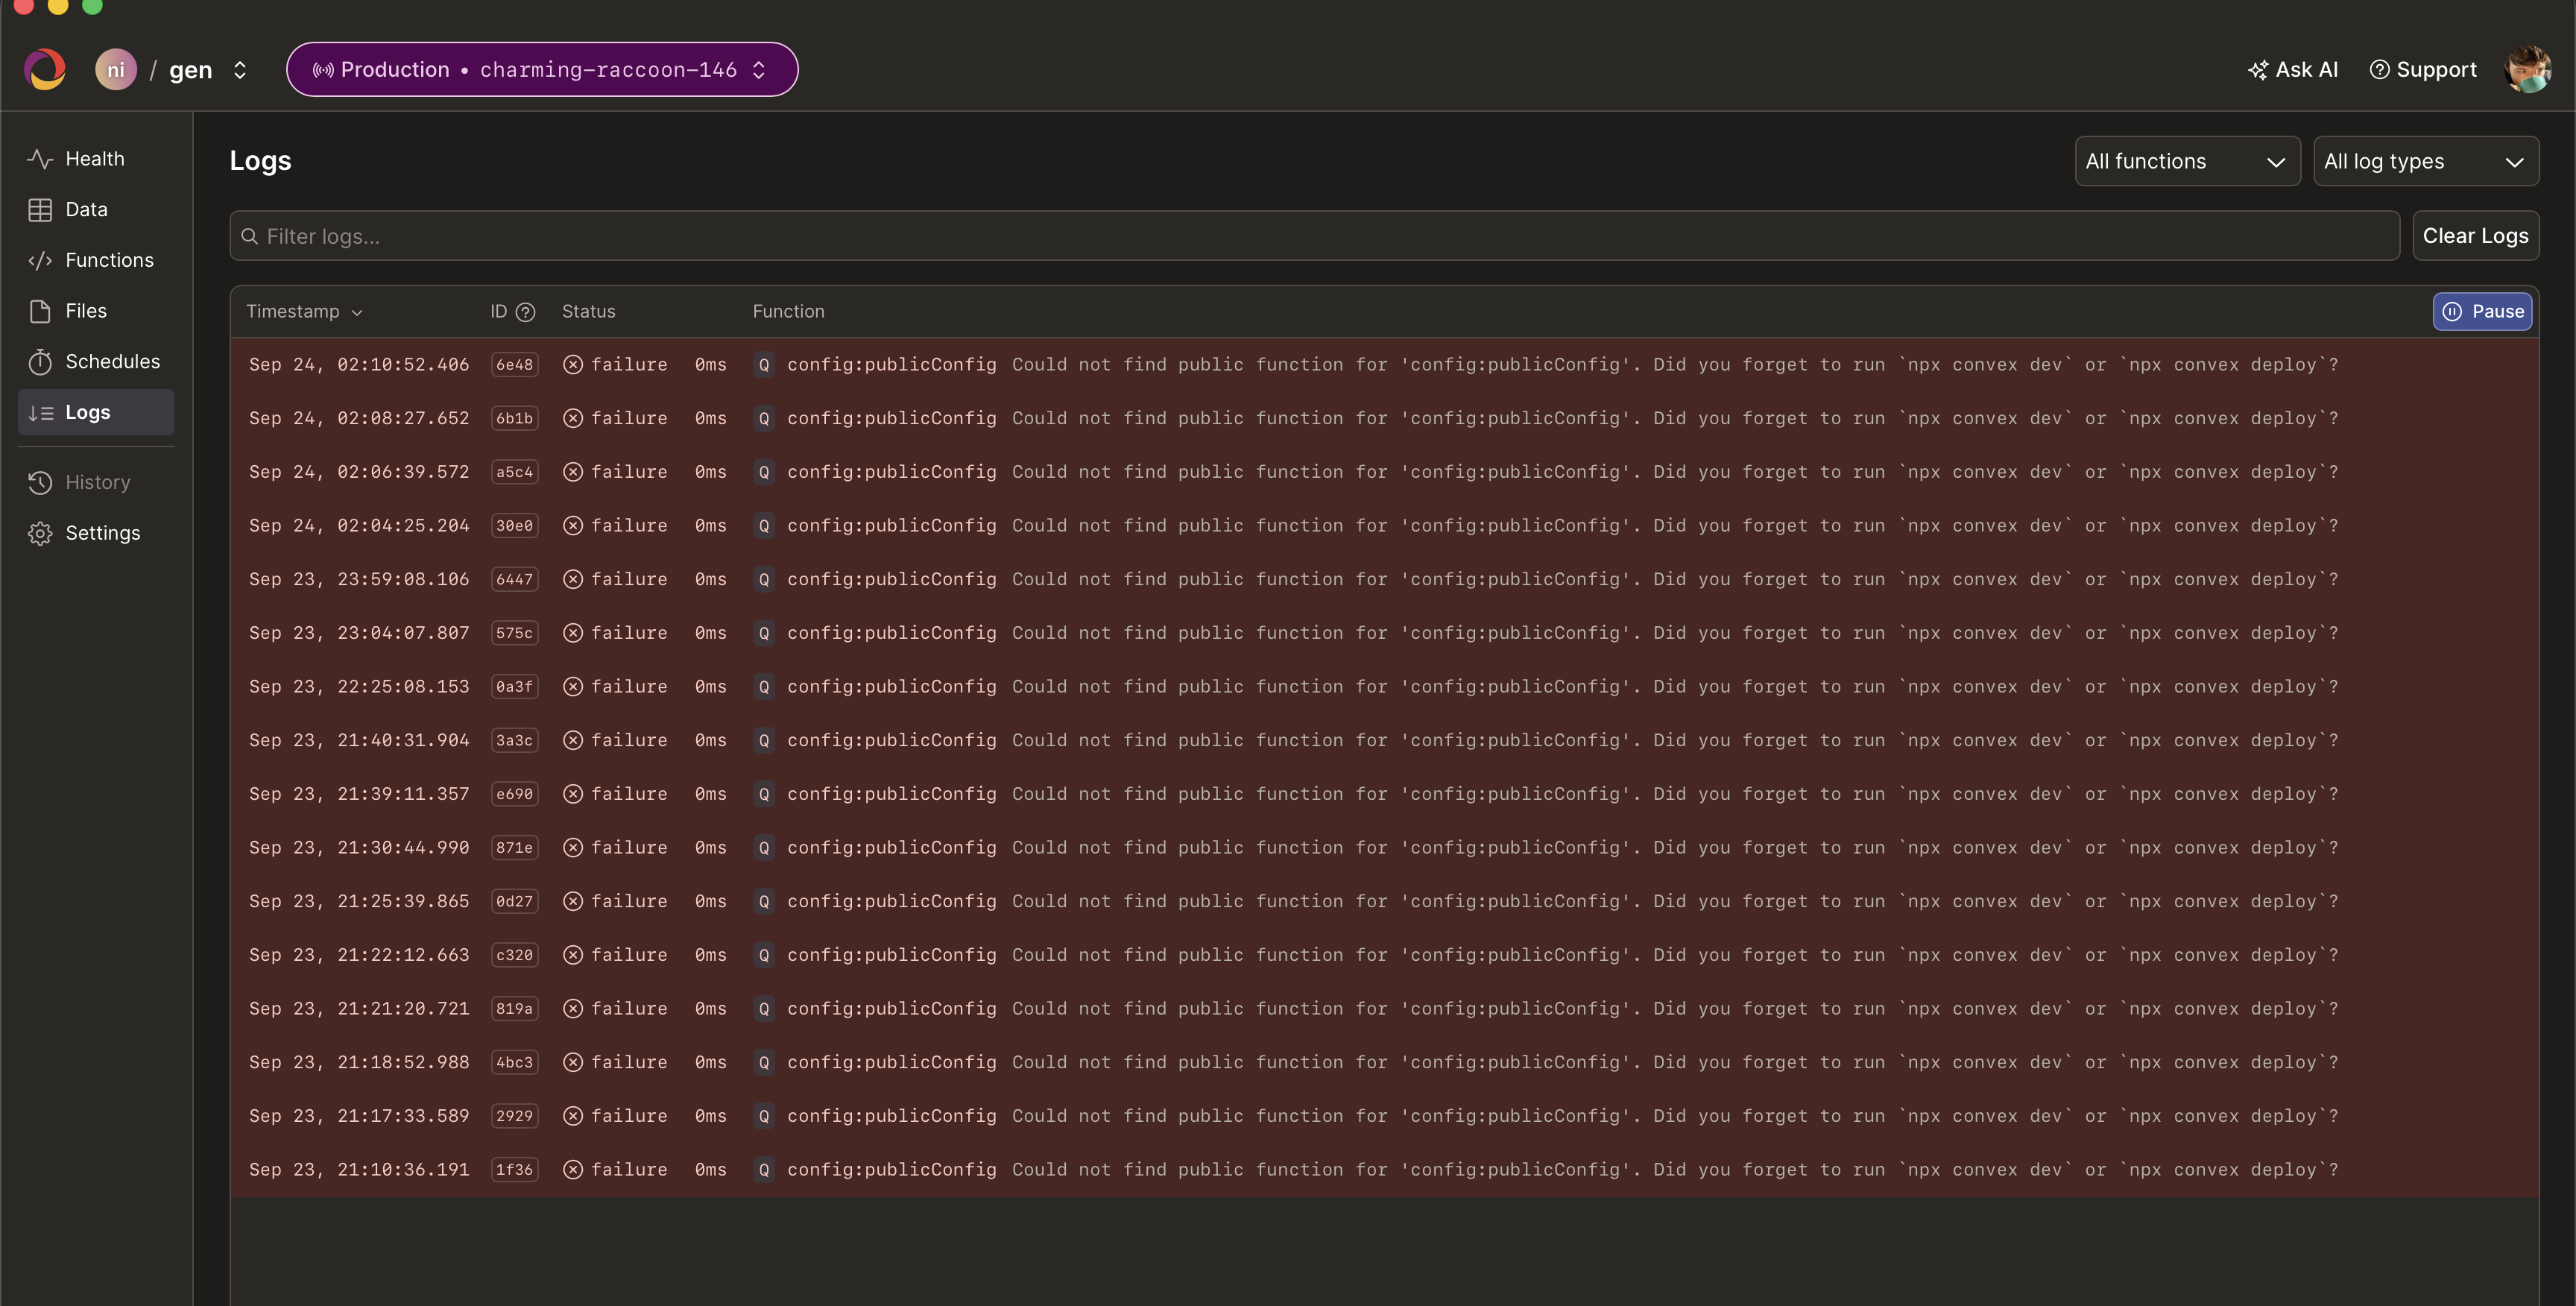The image size is (2576, 1306).
Task: Go to Files in the sidebar
Action: pyautogui.click(x=96, y=311)
